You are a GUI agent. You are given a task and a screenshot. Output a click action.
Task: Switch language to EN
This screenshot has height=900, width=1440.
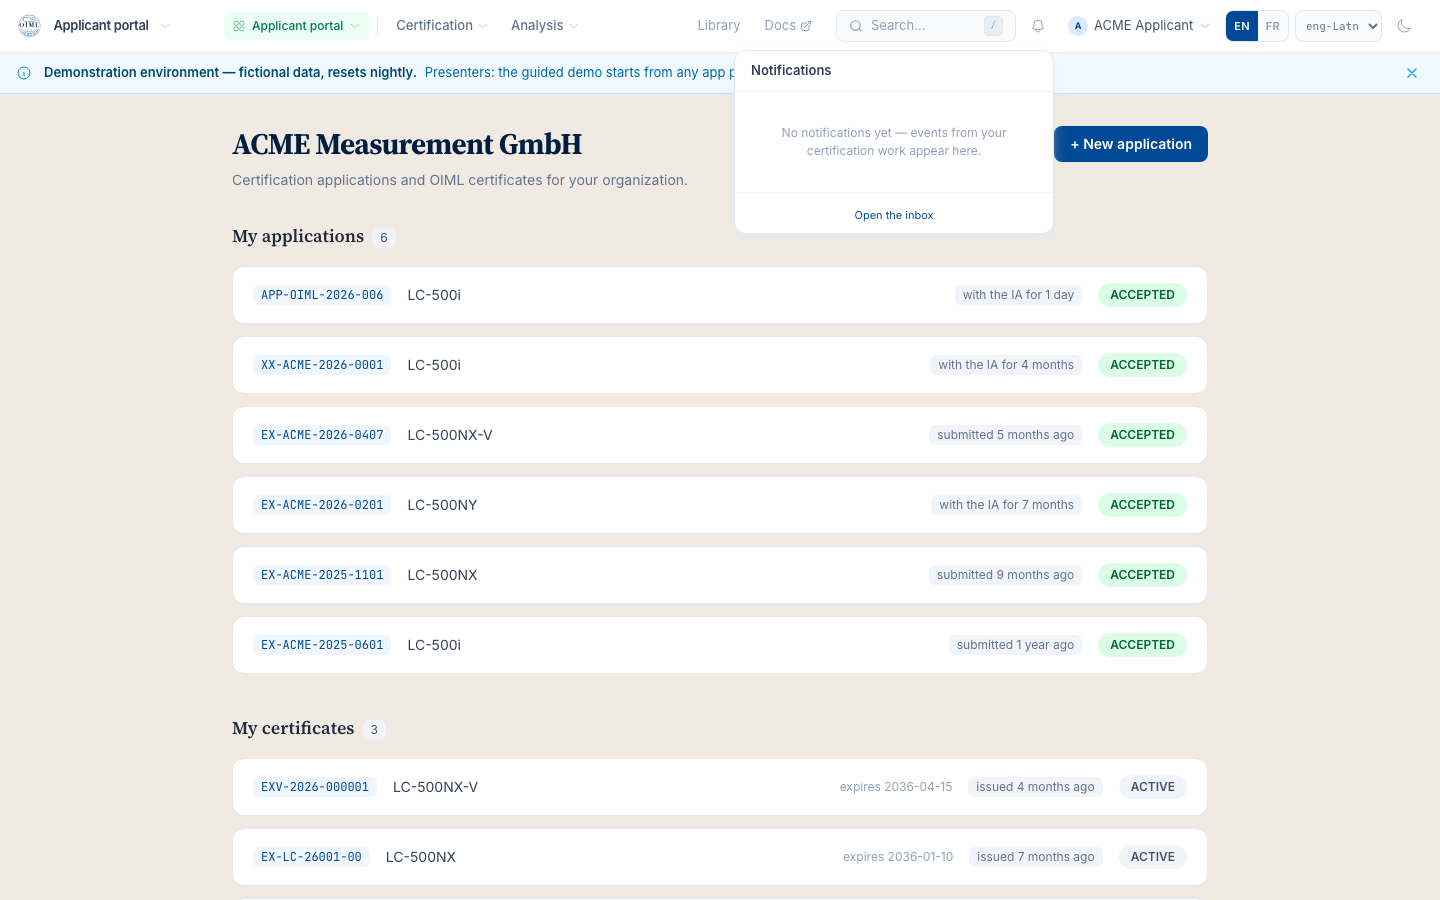click(x=1242, y=26)
